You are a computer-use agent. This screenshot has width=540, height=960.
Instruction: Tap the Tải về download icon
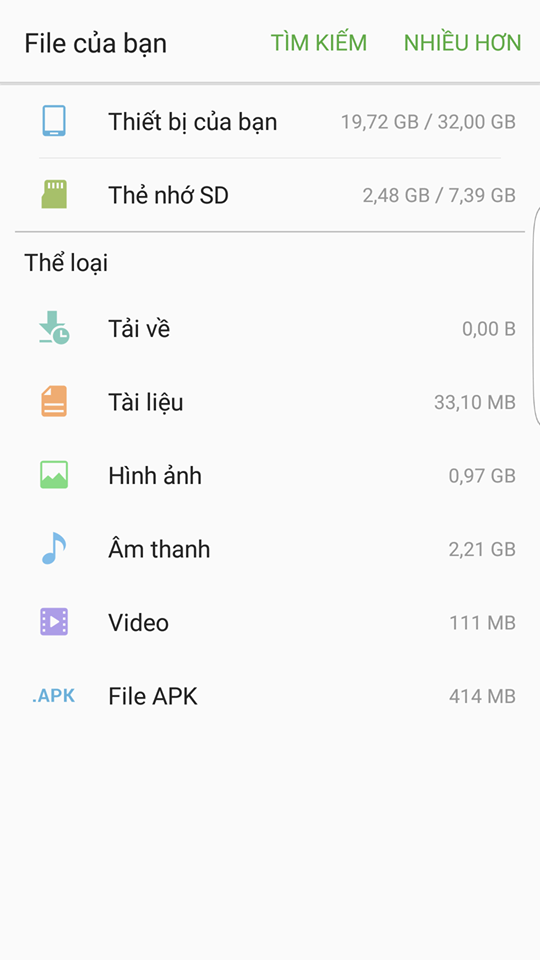[54, 328]
